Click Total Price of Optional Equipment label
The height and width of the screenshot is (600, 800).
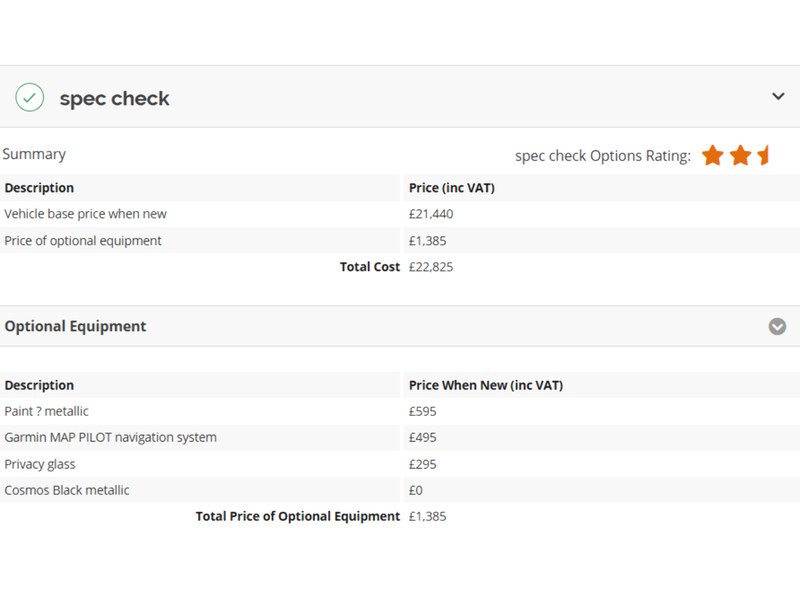click(297, 516)
